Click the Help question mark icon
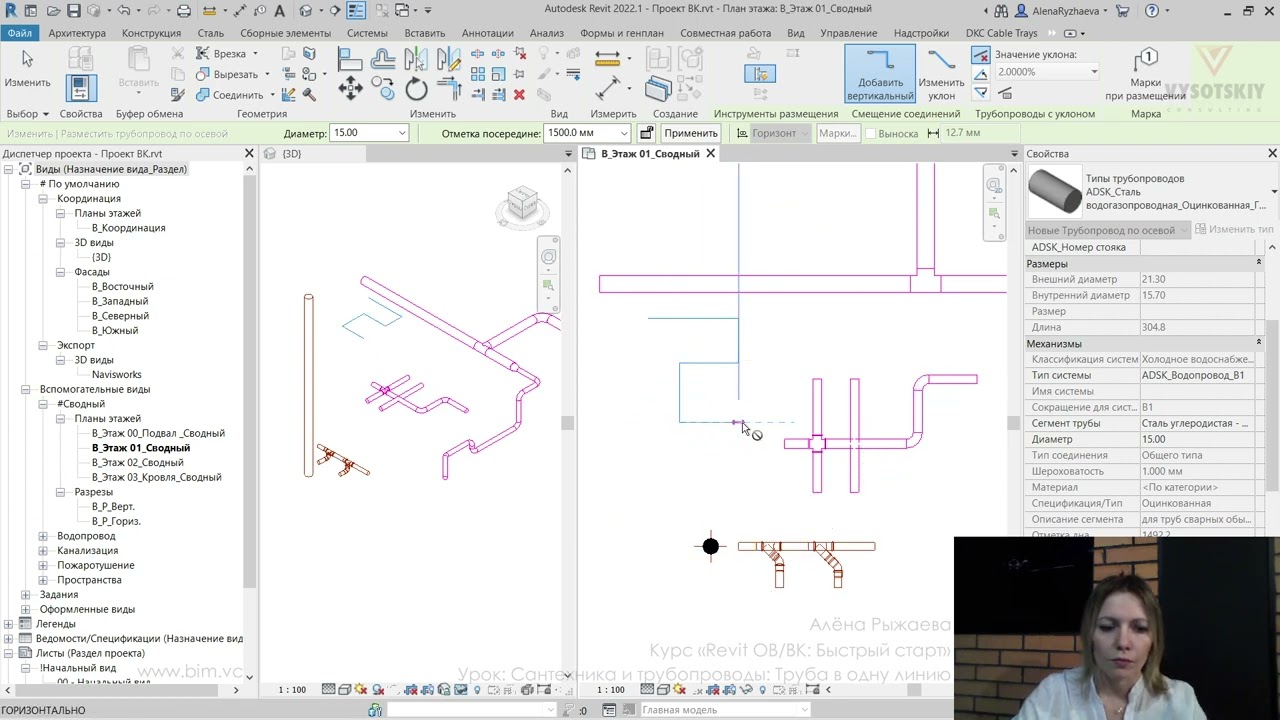This screenshot has width=1280, height=720. tap(1152, 11)
